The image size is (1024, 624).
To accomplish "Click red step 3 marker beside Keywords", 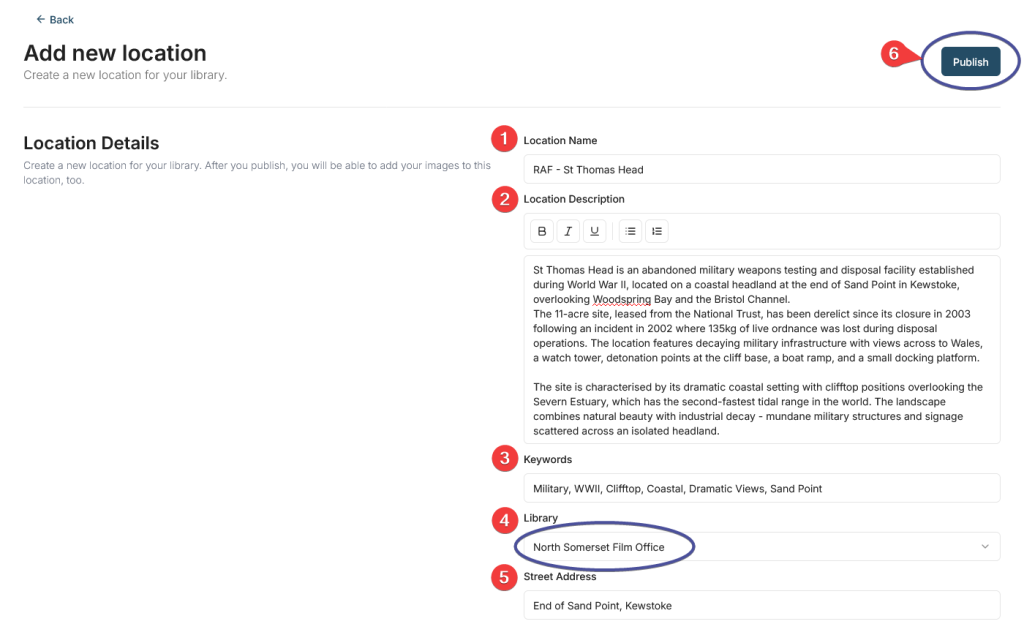I will pos(505,459).
